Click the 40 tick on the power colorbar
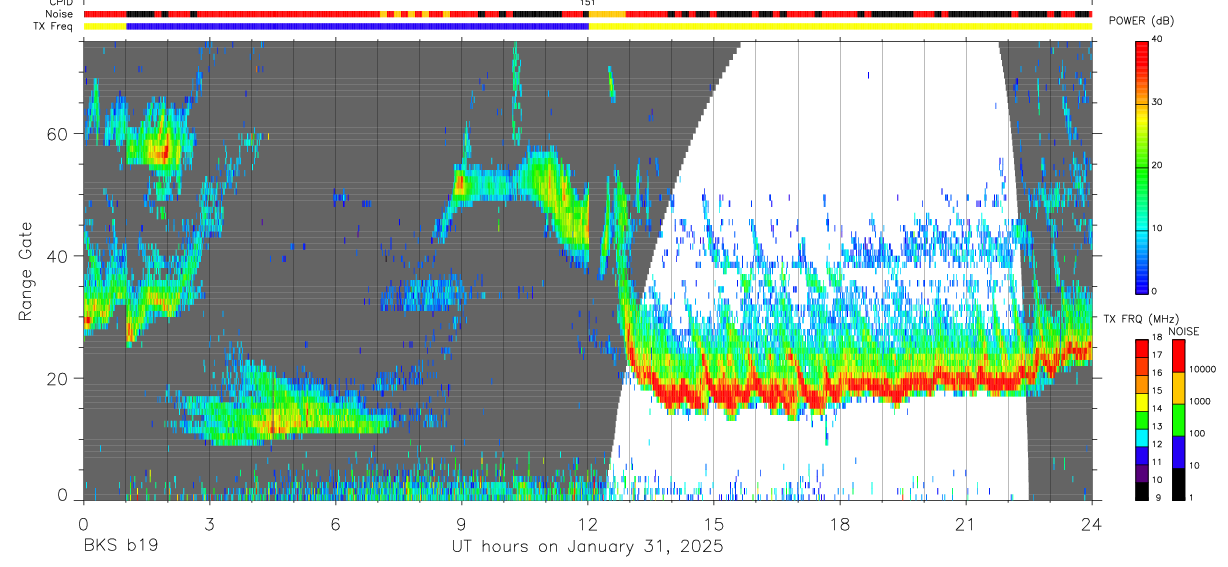The height and width of the screenshot is (567, 1228). coord(1156,39)
